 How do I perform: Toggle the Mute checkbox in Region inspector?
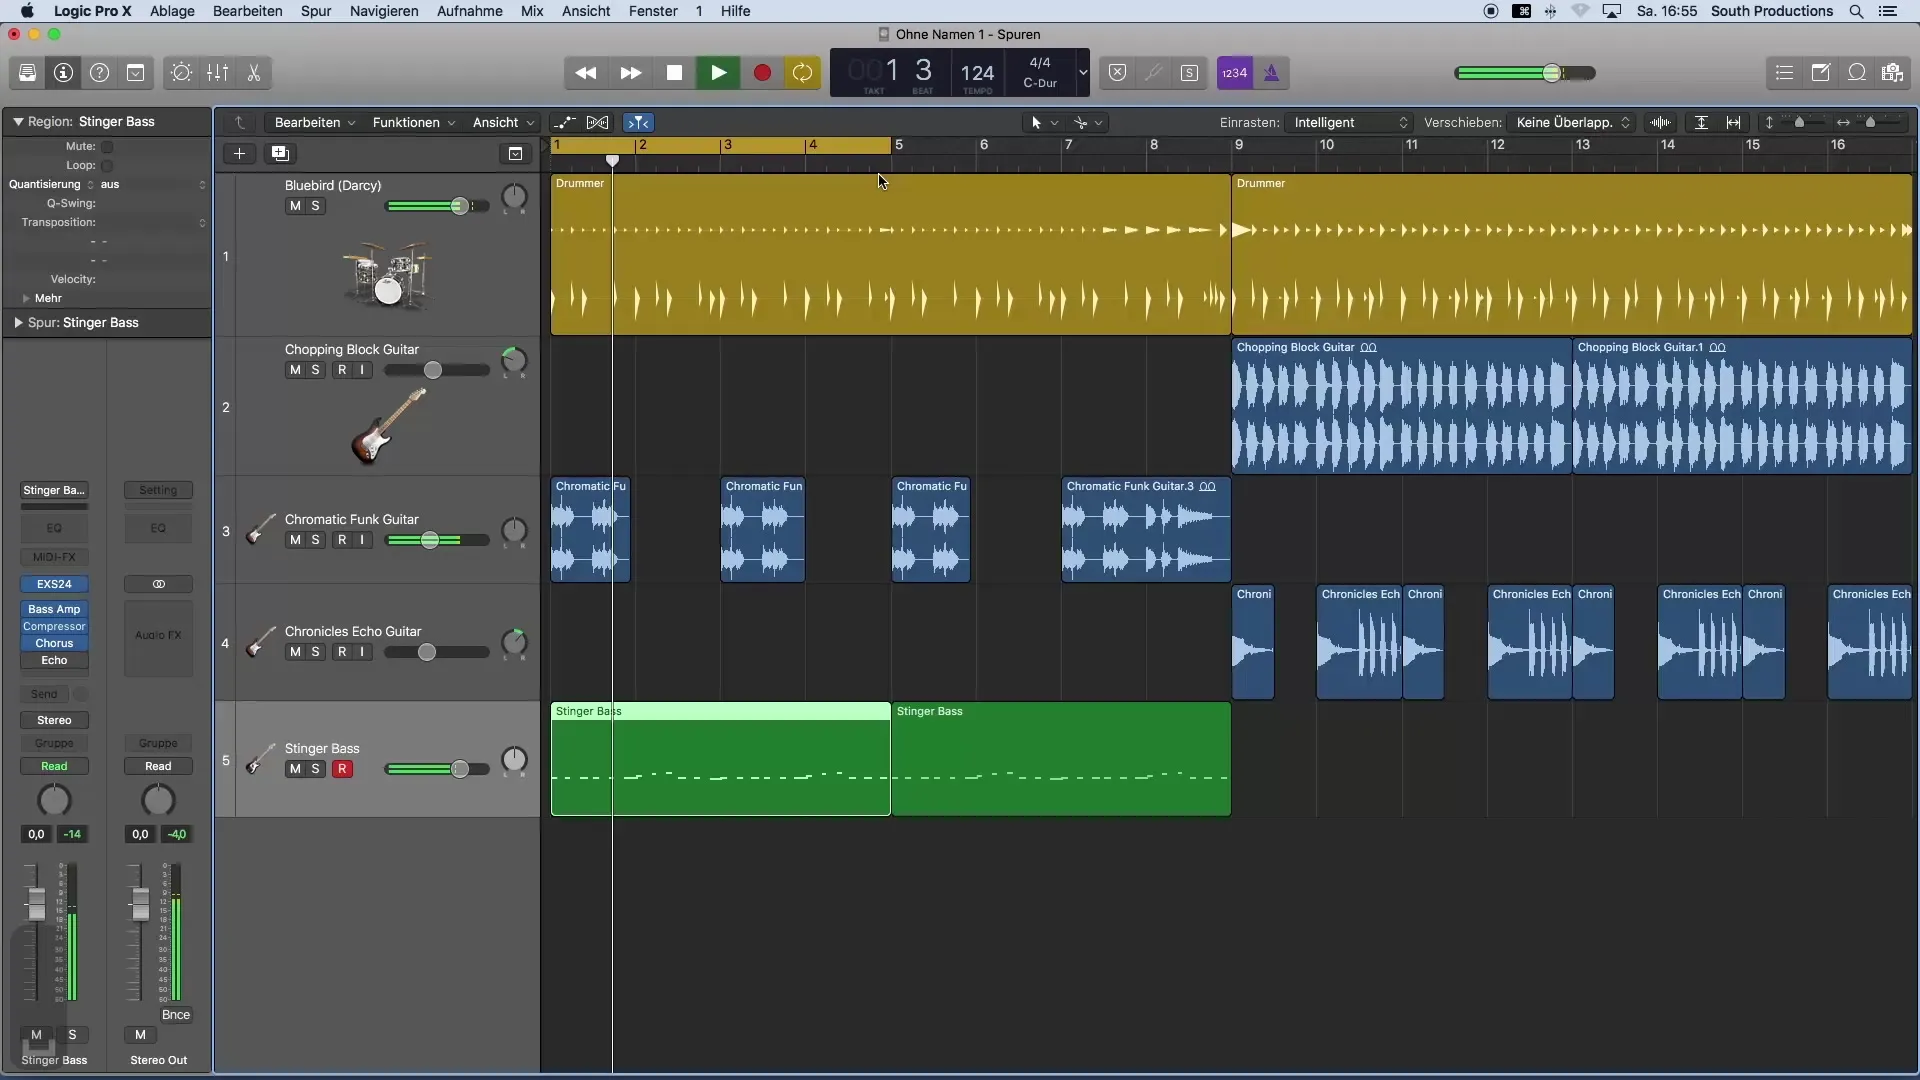coord(107,147)
